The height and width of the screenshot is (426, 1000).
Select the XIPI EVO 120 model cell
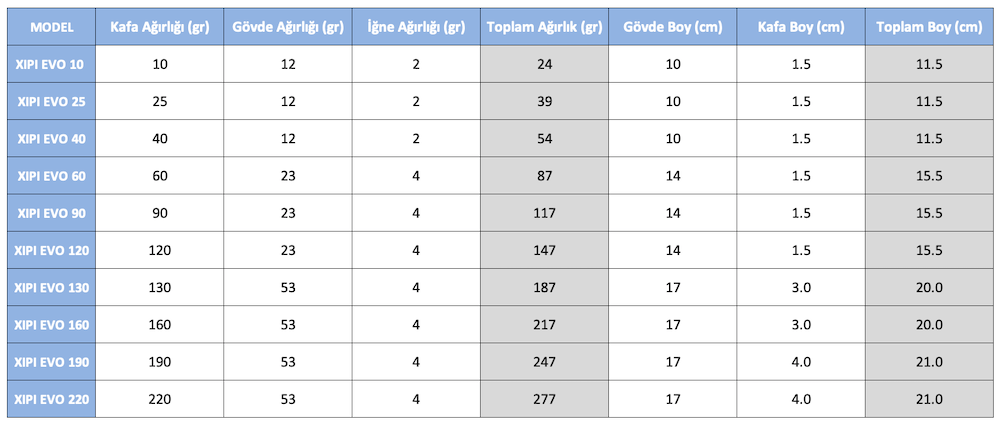tap(51, 250)
